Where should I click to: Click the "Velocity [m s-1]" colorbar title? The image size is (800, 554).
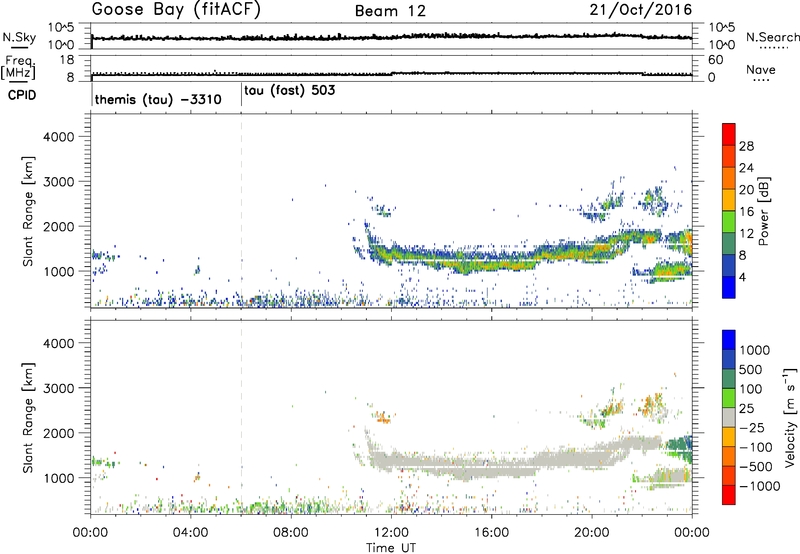(x=790, y=417)
